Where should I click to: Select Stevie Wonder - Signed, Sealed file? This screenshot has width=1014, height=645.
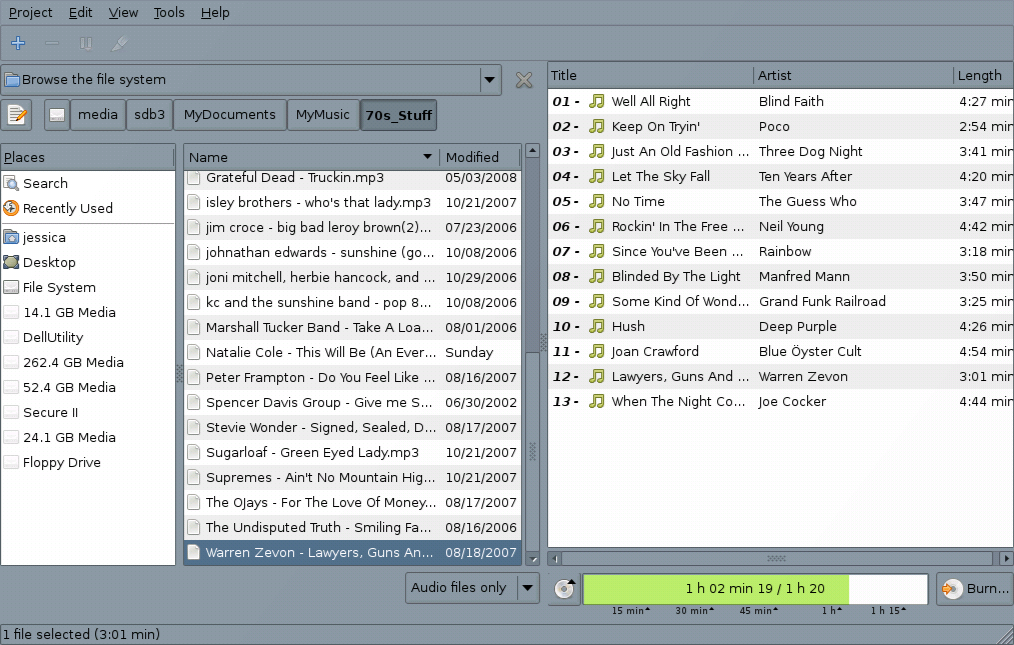[352, 428]
